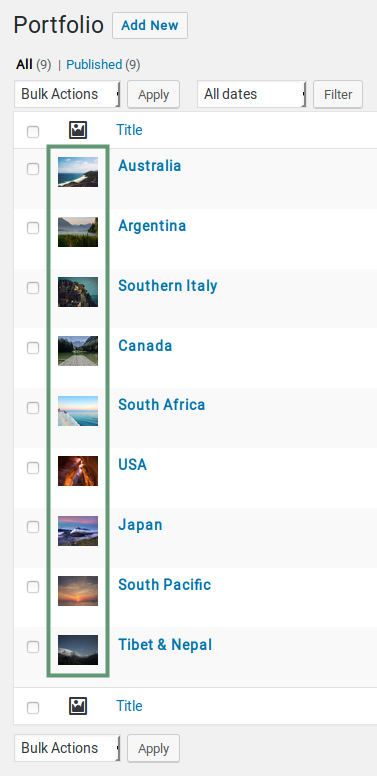This screenshot has width=377, height=776.
Task: Open the Australia coastline thumbnail
Action: pos(78,172)
